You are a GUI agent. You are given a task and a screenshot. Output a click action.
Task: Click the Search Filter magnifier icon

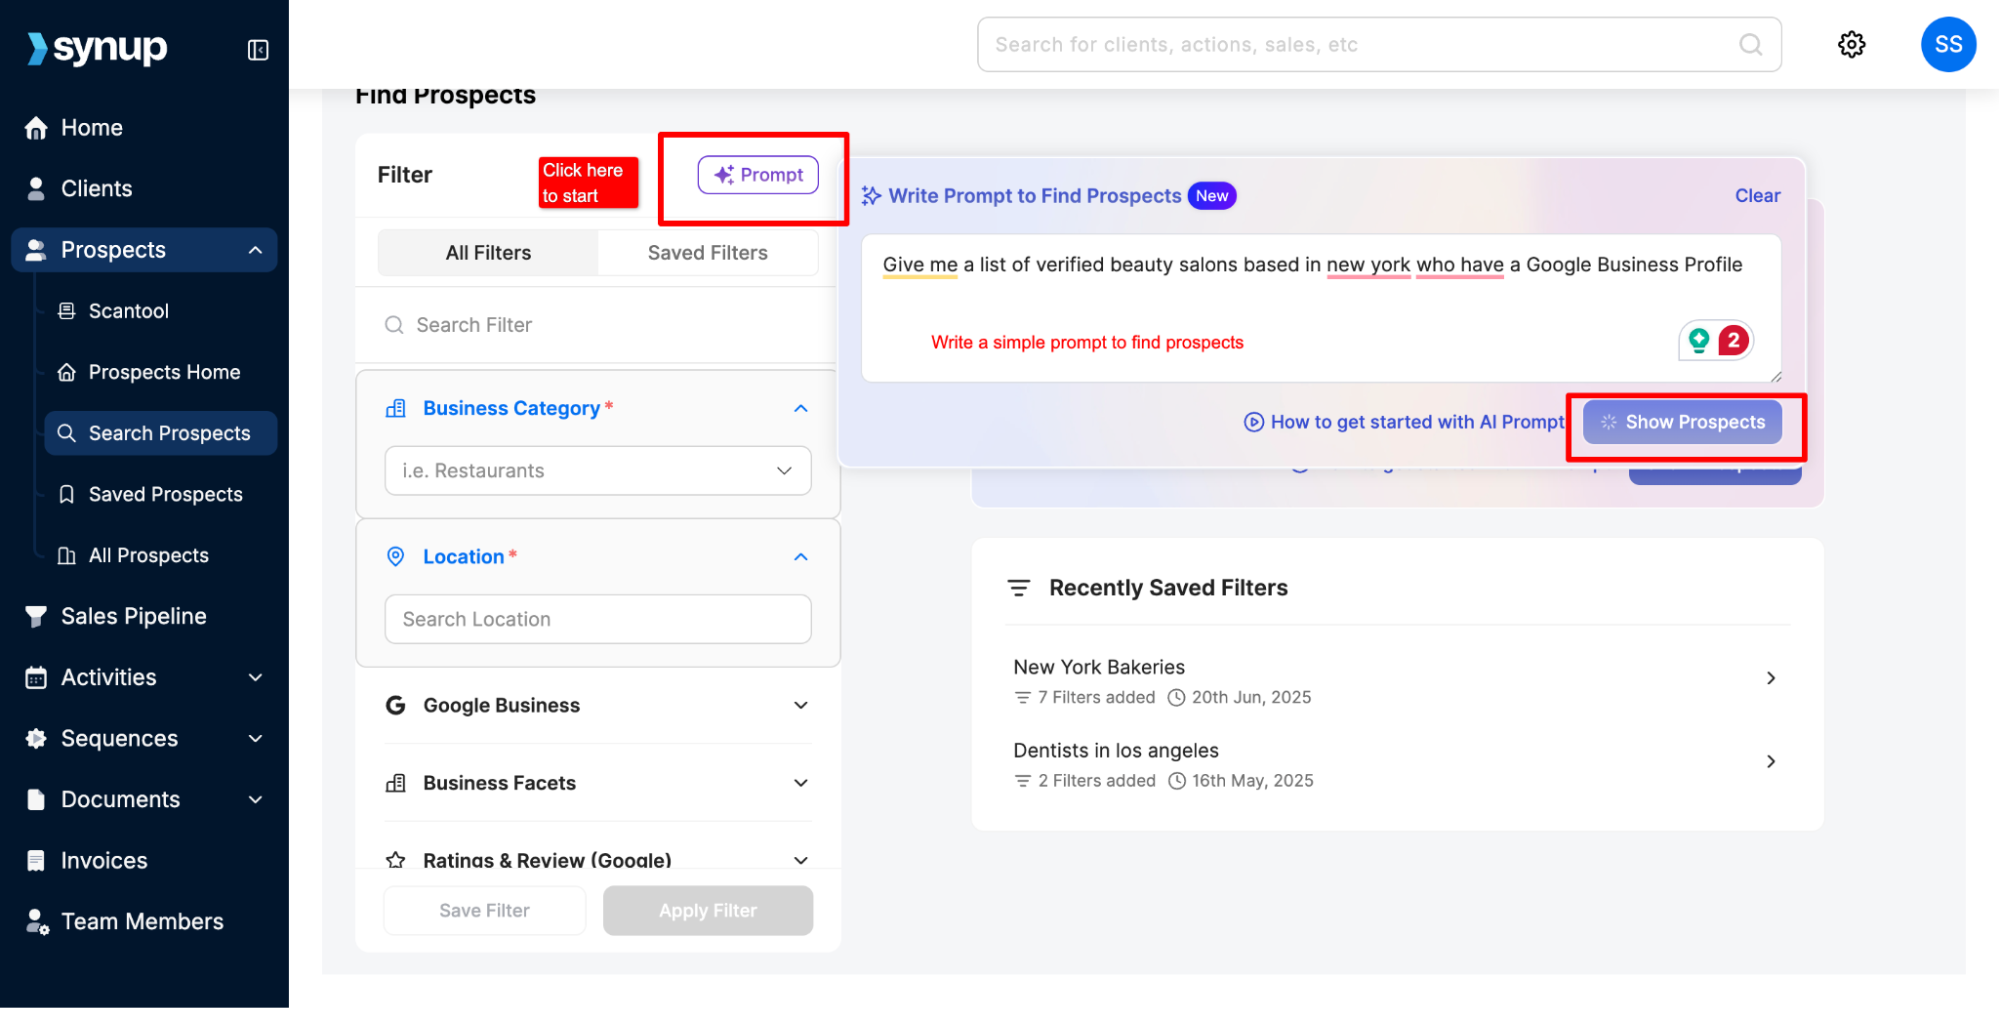394,325
